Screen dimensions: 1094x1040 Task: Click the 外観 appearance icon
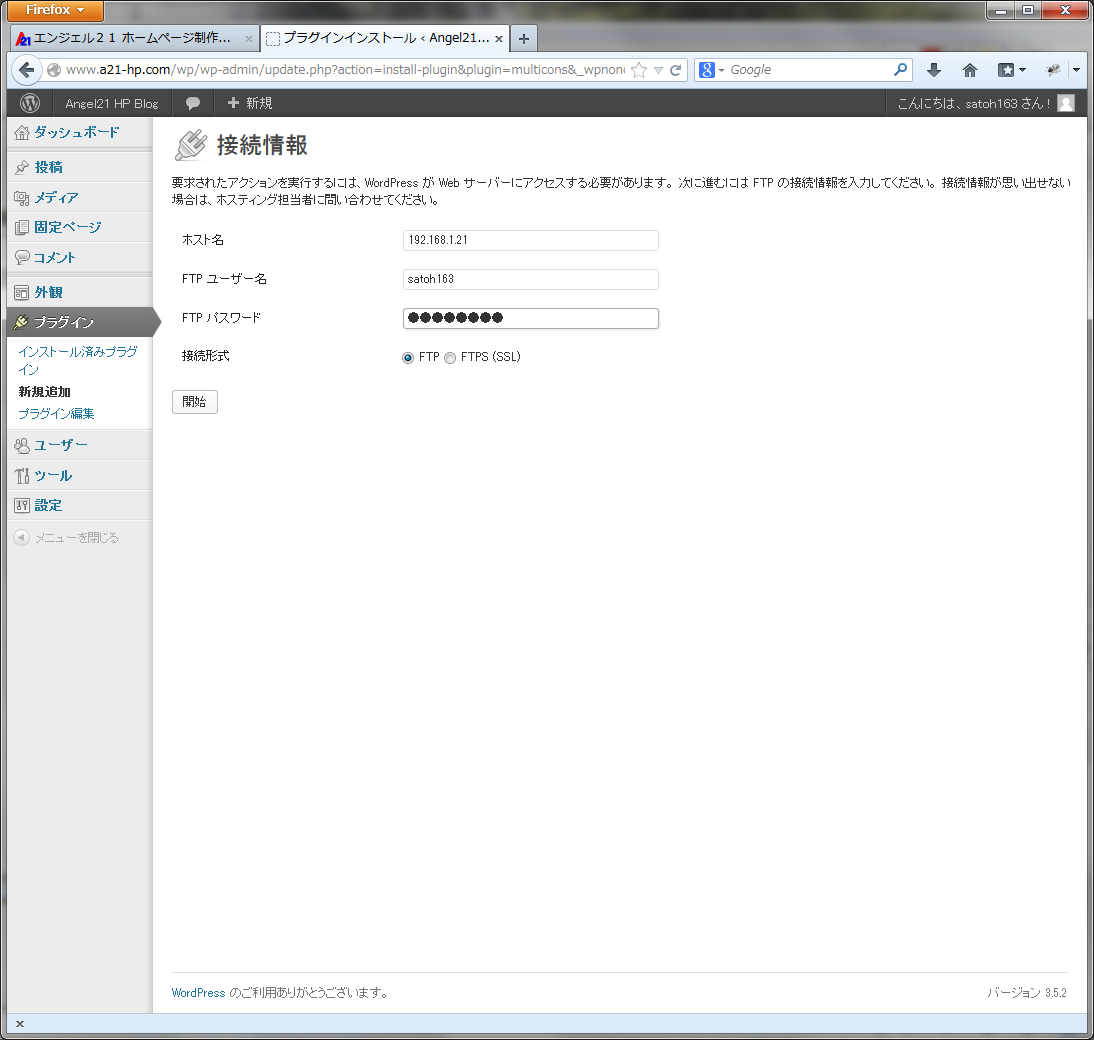[x=22, y=292]
